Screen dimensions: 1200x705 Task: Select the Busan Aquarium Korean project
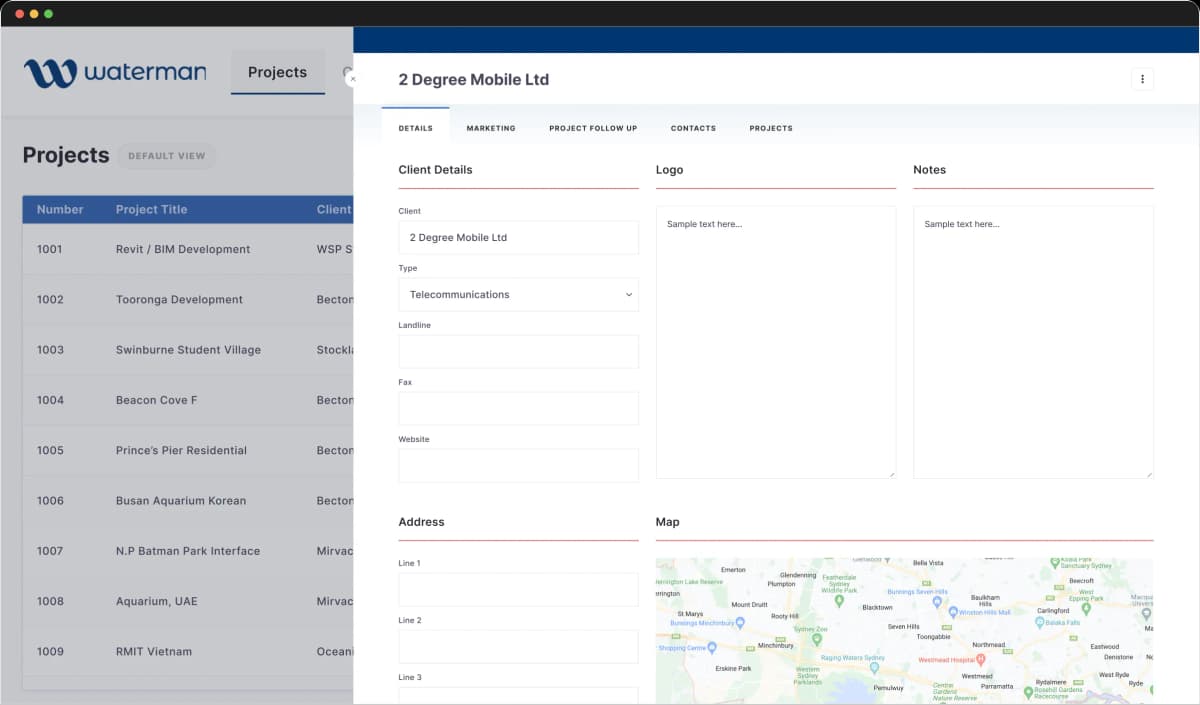[188, 500]
